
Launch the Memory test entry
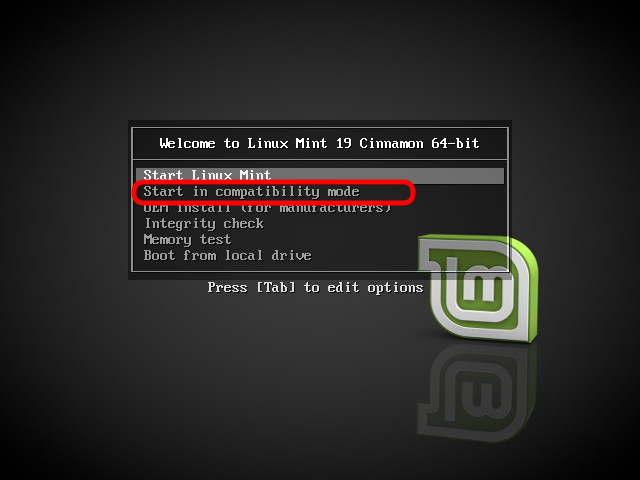point(187,240)
